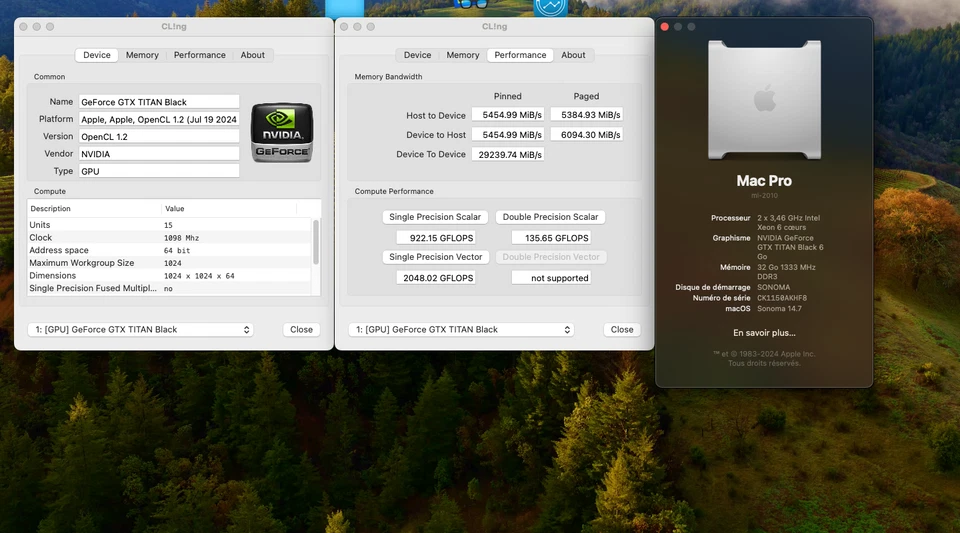960x533 pixels.
Task: Click the Vendor field NVIDIA
Action: coord(159,154)
